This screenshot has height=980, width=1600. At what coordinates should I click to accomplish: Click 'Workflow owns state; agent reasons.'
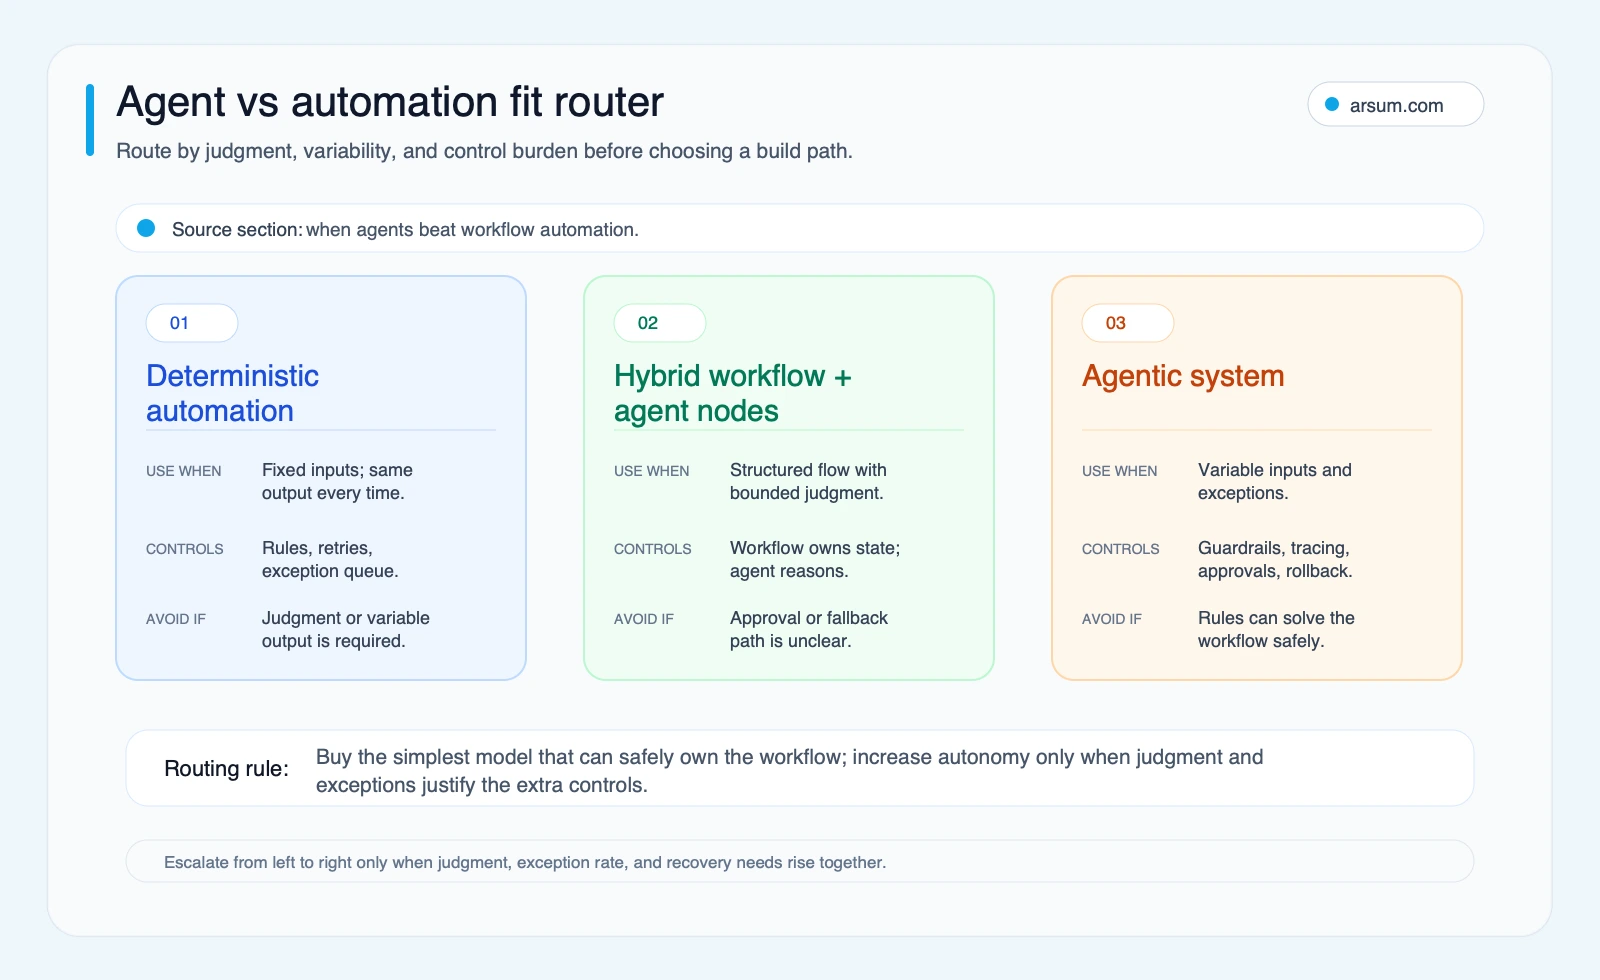pyautogui.click(x=815, y=559)
